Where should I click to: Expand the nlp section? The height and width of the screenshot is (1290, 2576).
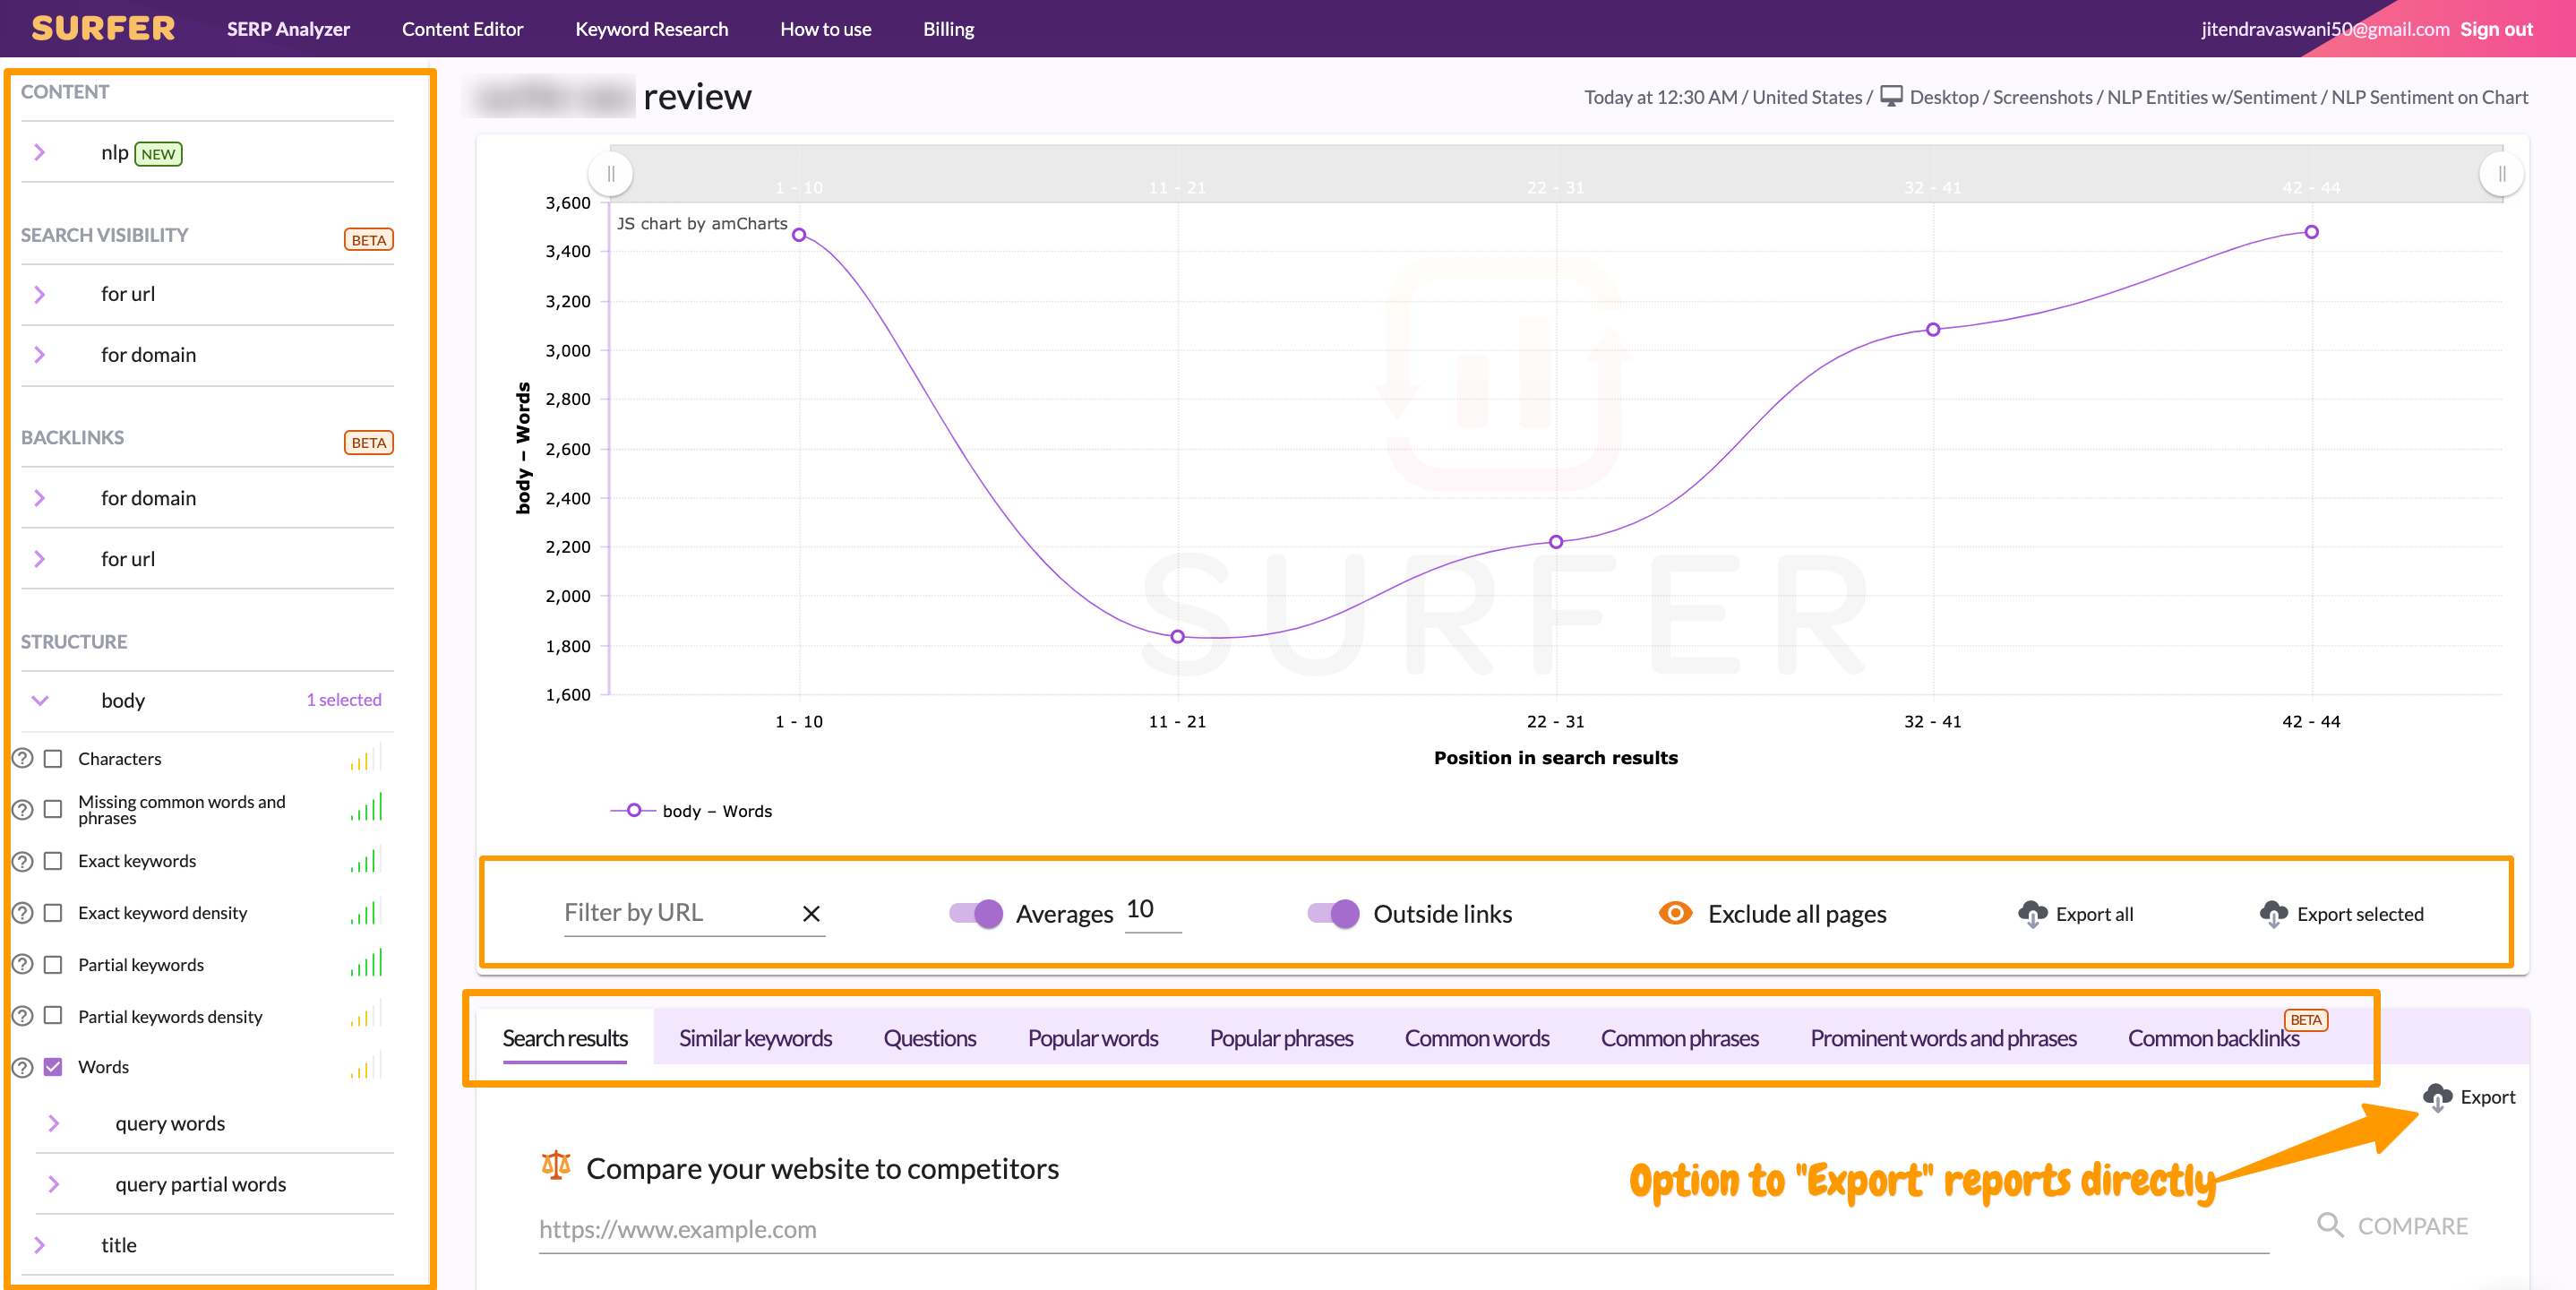coord(40,152)
